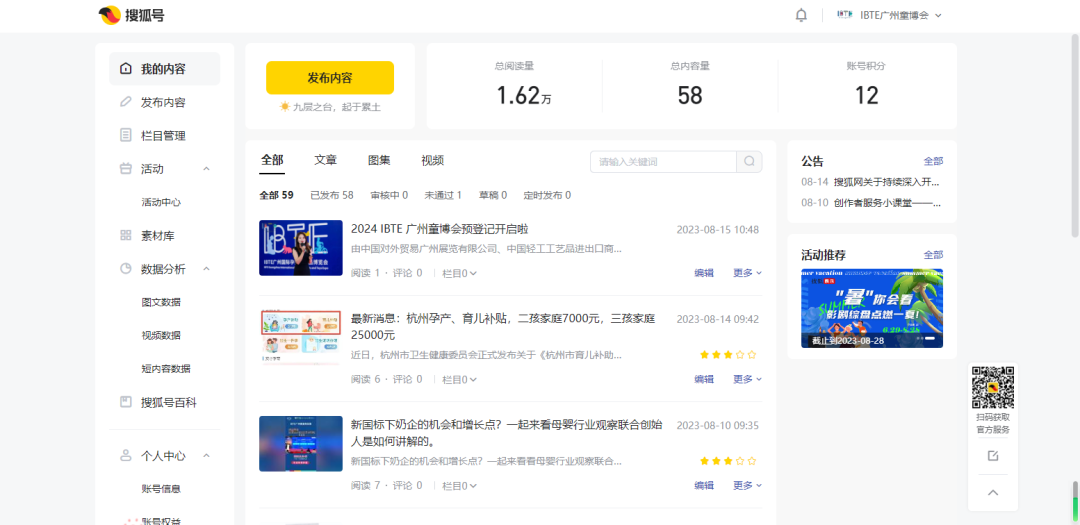This screenshot has height=525, width=1080.
Task: Click the QR code for official service
Action: pos(993,388)
